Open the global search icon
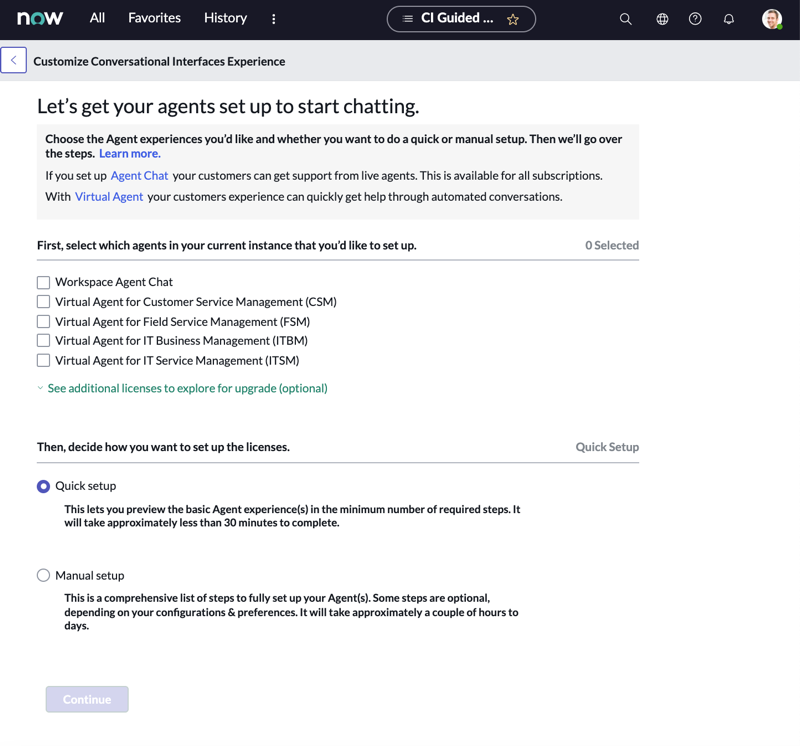 pos(626,19)
